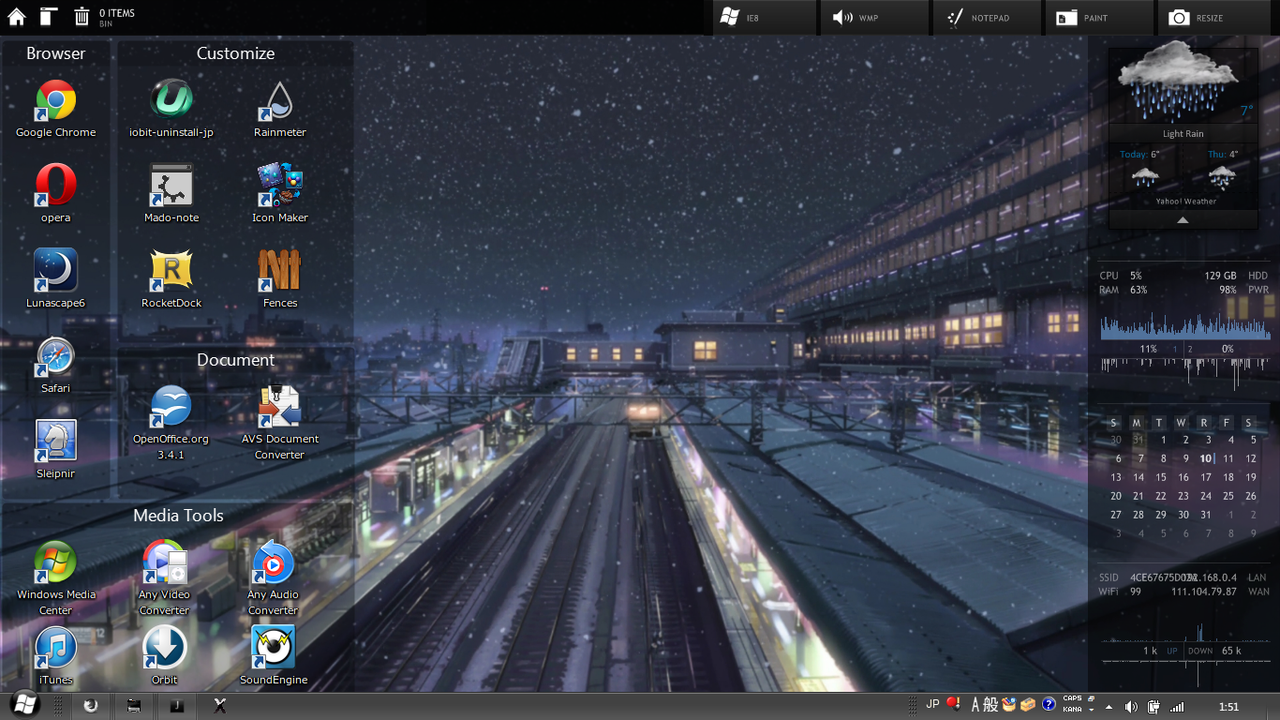Image resolution: width=1280 pixels, height=720 pixels.
Task: Launch the Fences shortcut
Action: (x=280, y=279)
